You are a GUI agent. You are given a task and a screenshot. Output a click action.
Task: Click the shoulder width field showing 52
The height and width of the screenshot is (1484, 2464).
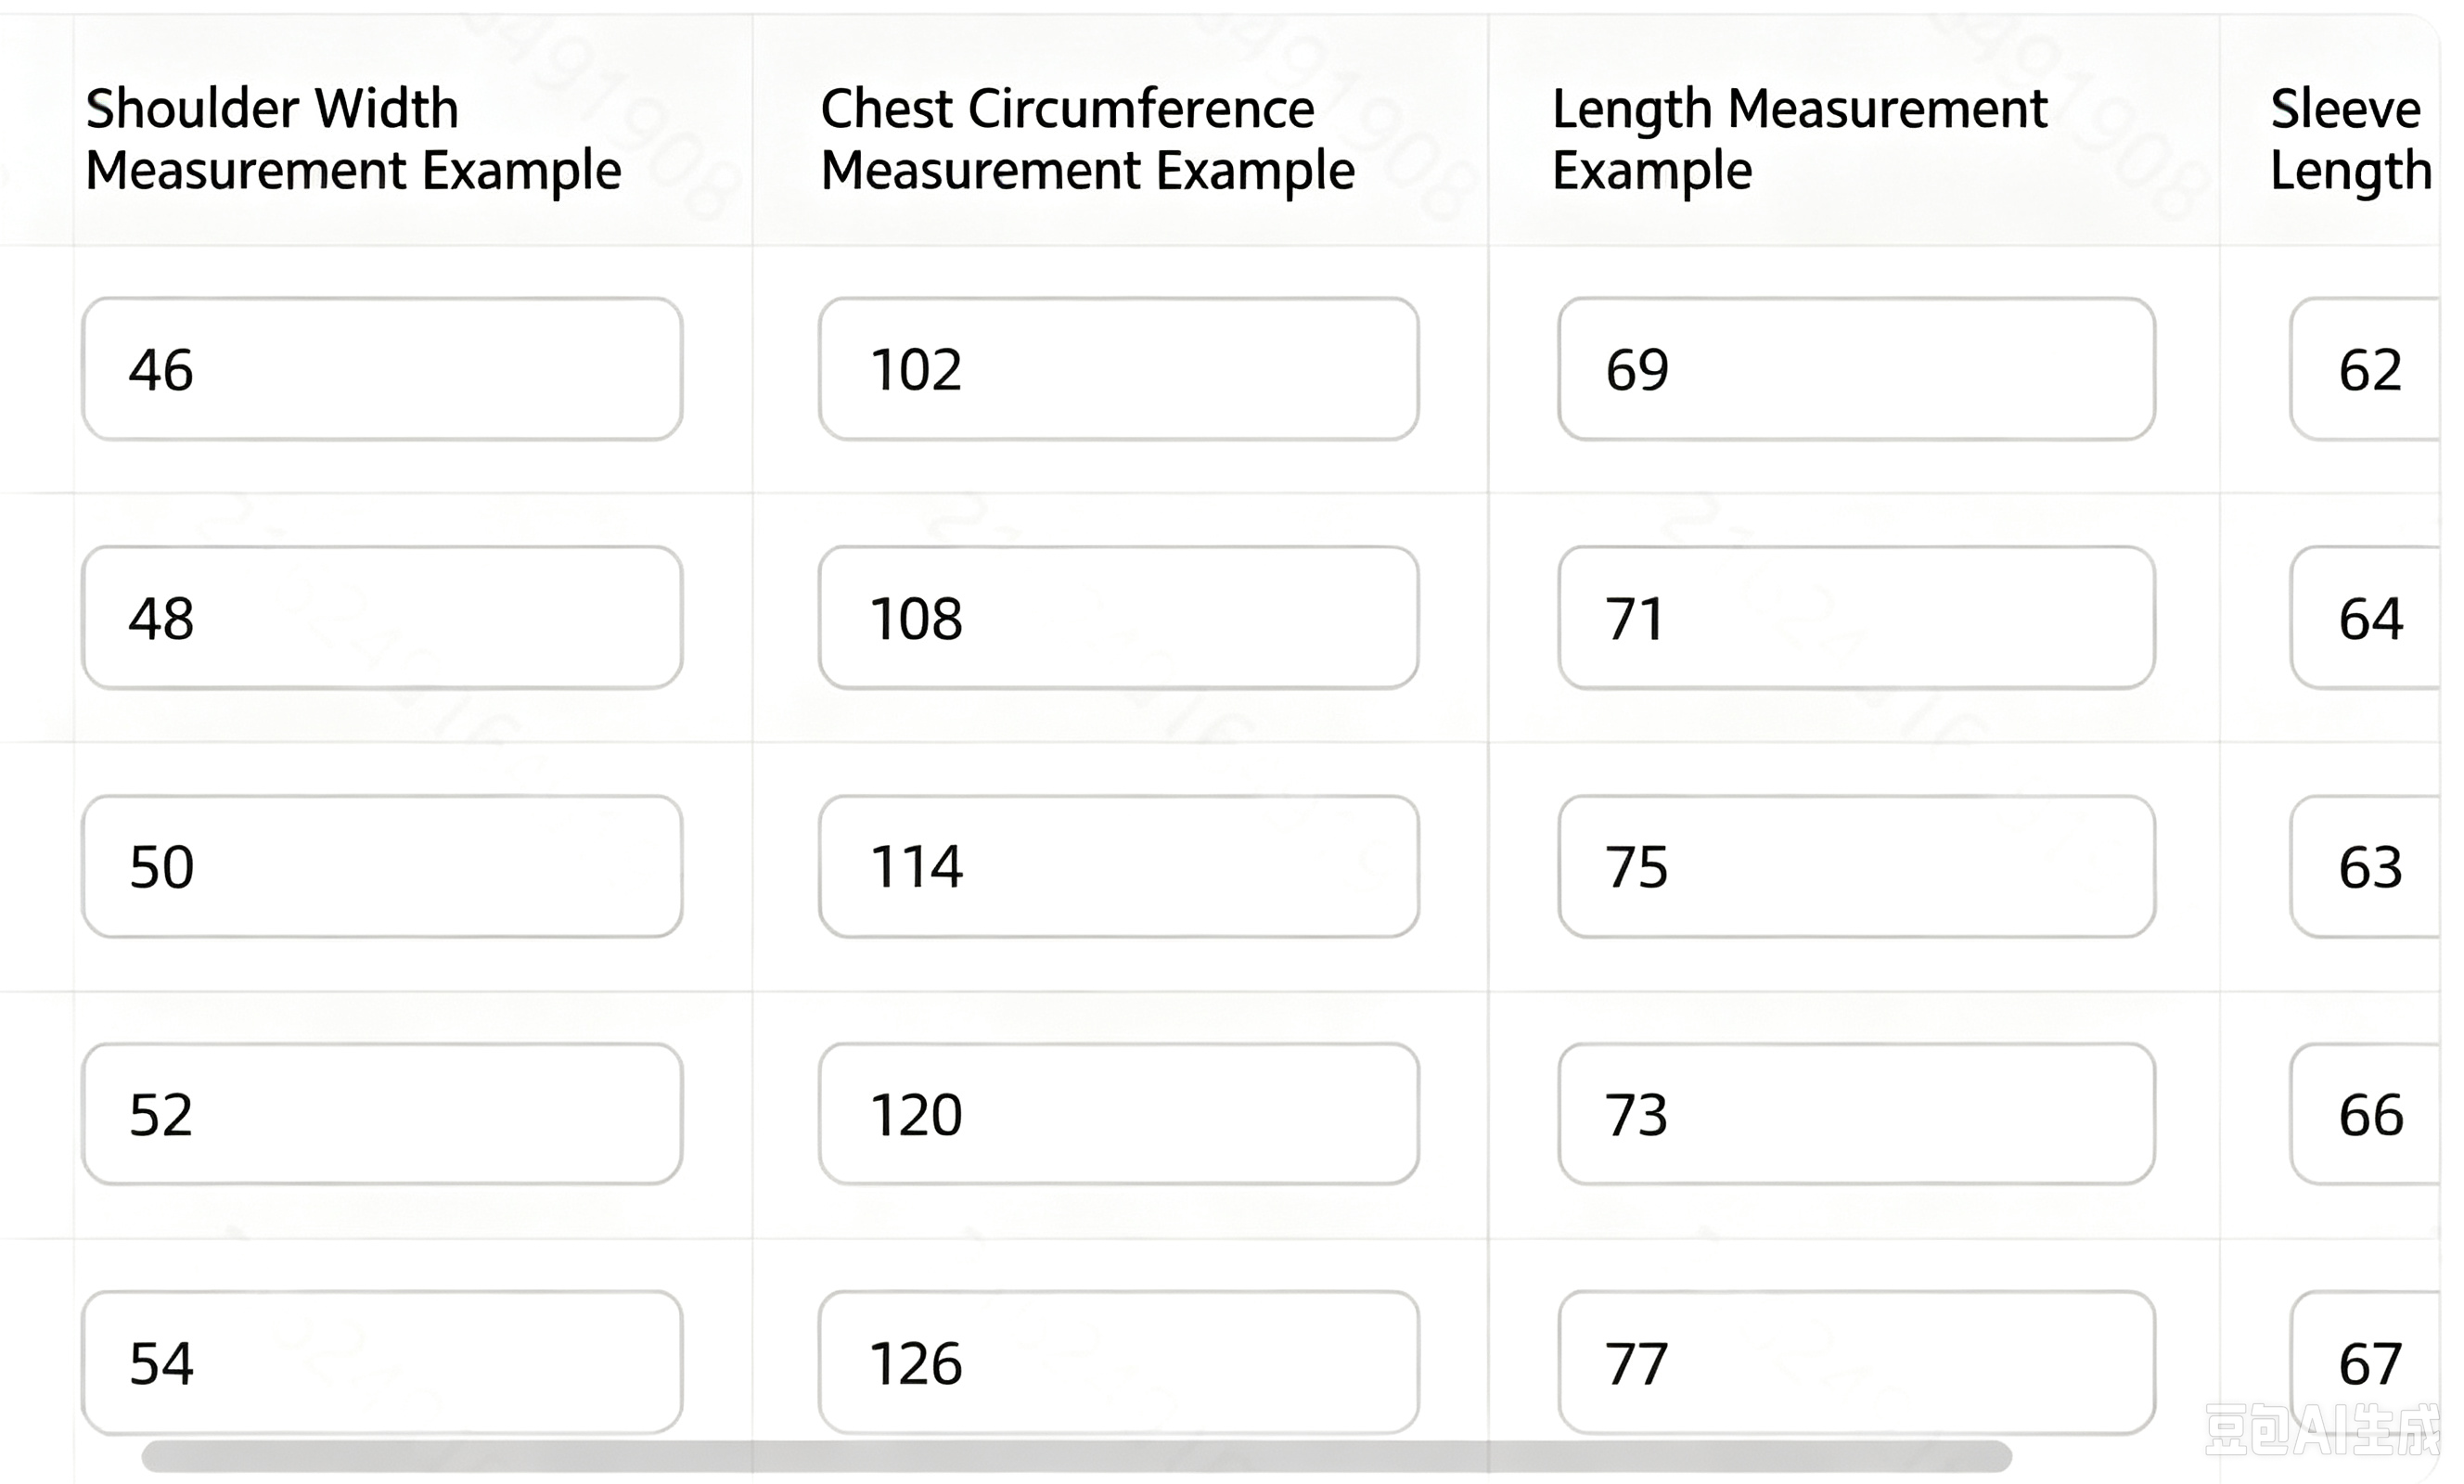click(x=382, y=1114)
